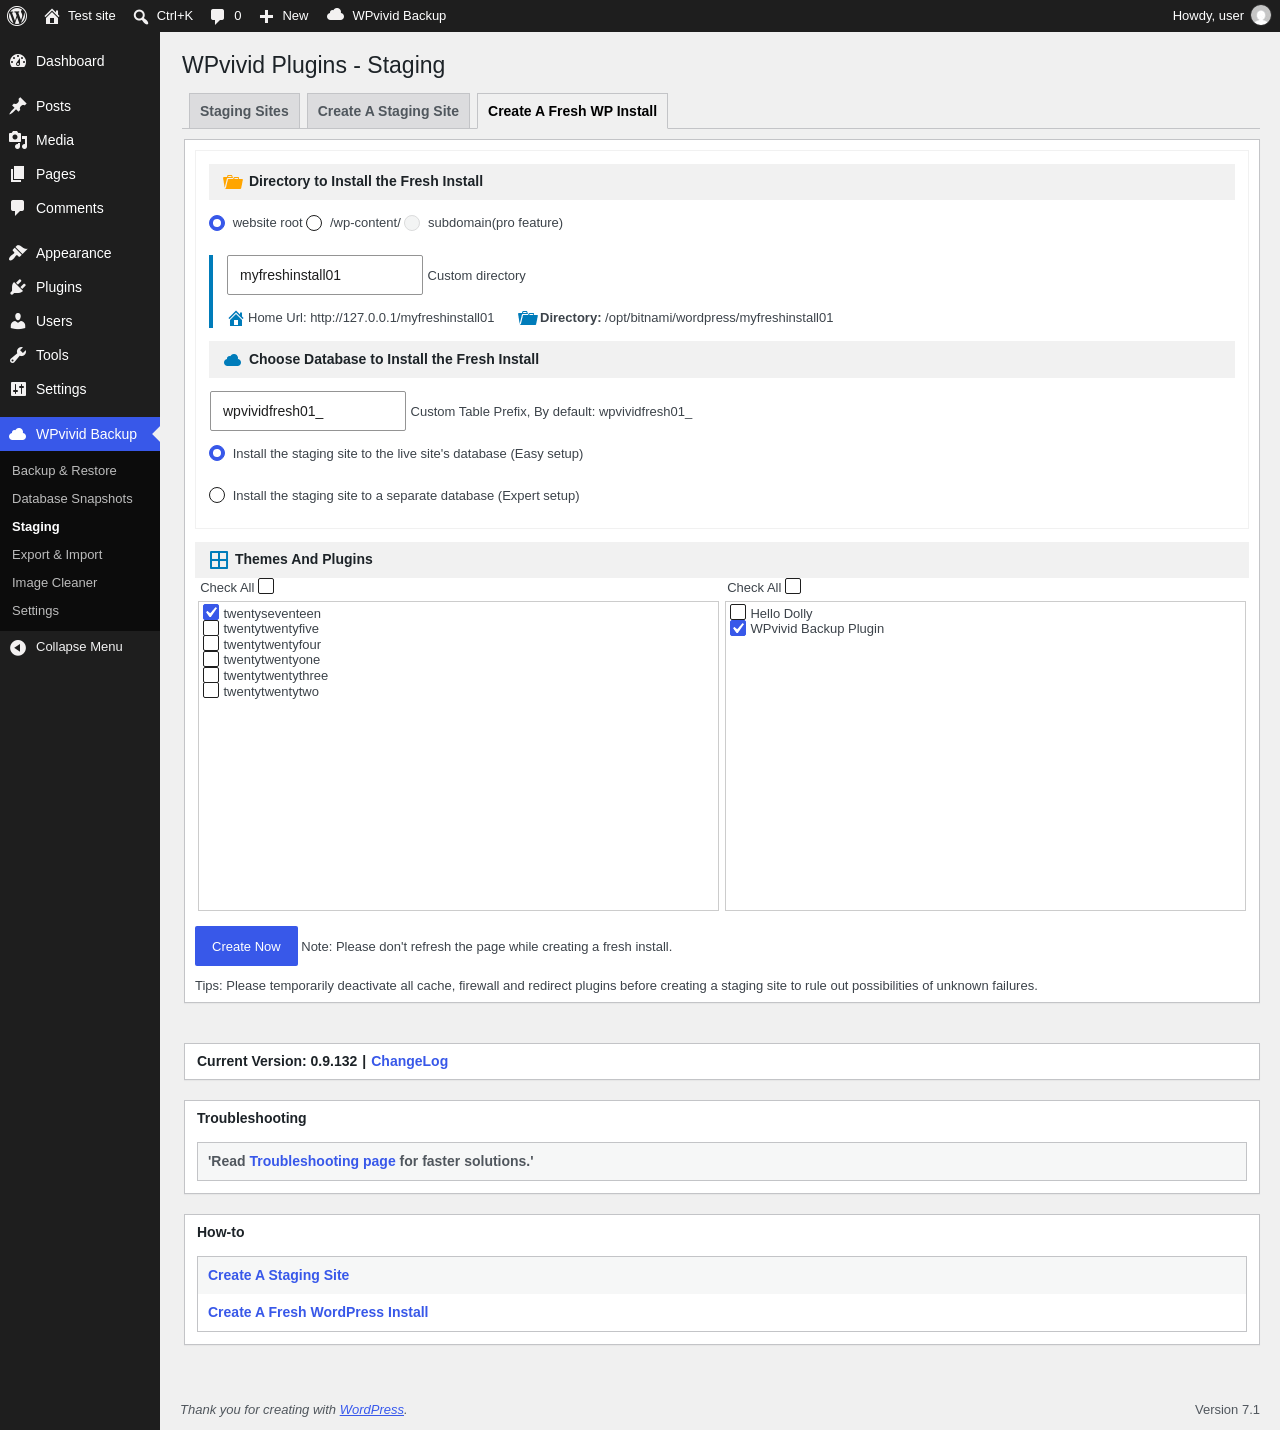Image resolution: width=1280 pixels, height=1430 pixels.
Task: Click the search magnifier icon Ctrl+K
Action: tap(141, 16)
